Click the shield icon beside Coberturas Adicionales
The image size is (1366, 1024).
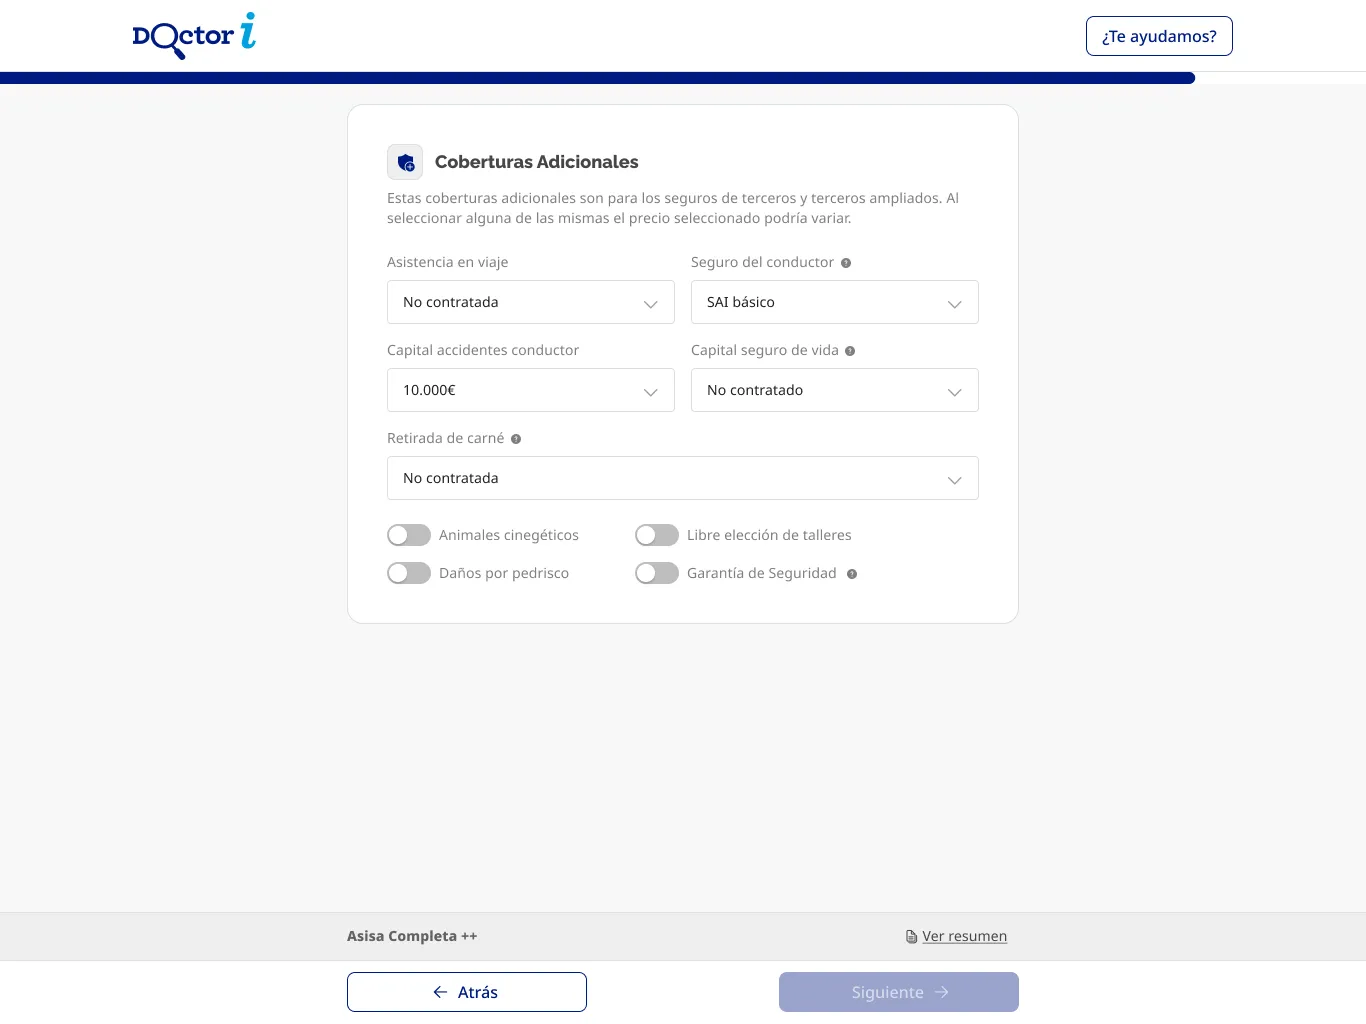click(405, 162)
